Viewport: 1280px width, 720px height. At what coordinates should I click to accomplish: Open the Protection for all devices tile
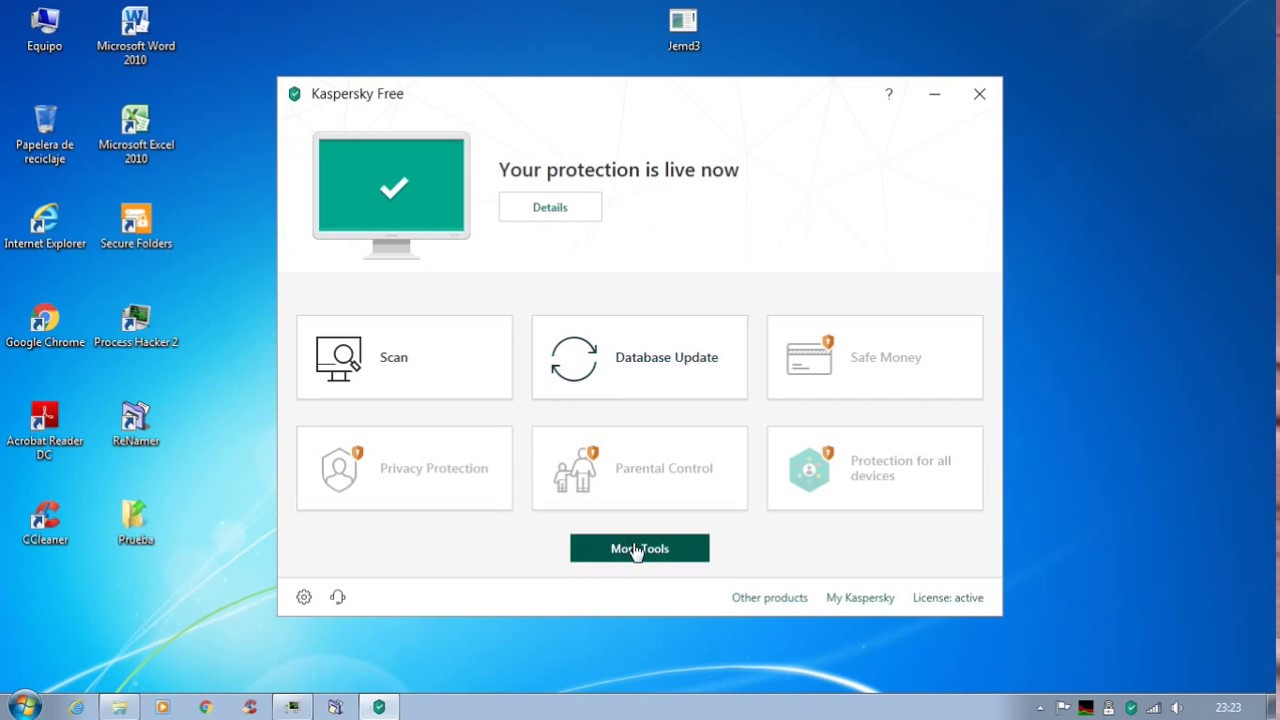[875, 468]
